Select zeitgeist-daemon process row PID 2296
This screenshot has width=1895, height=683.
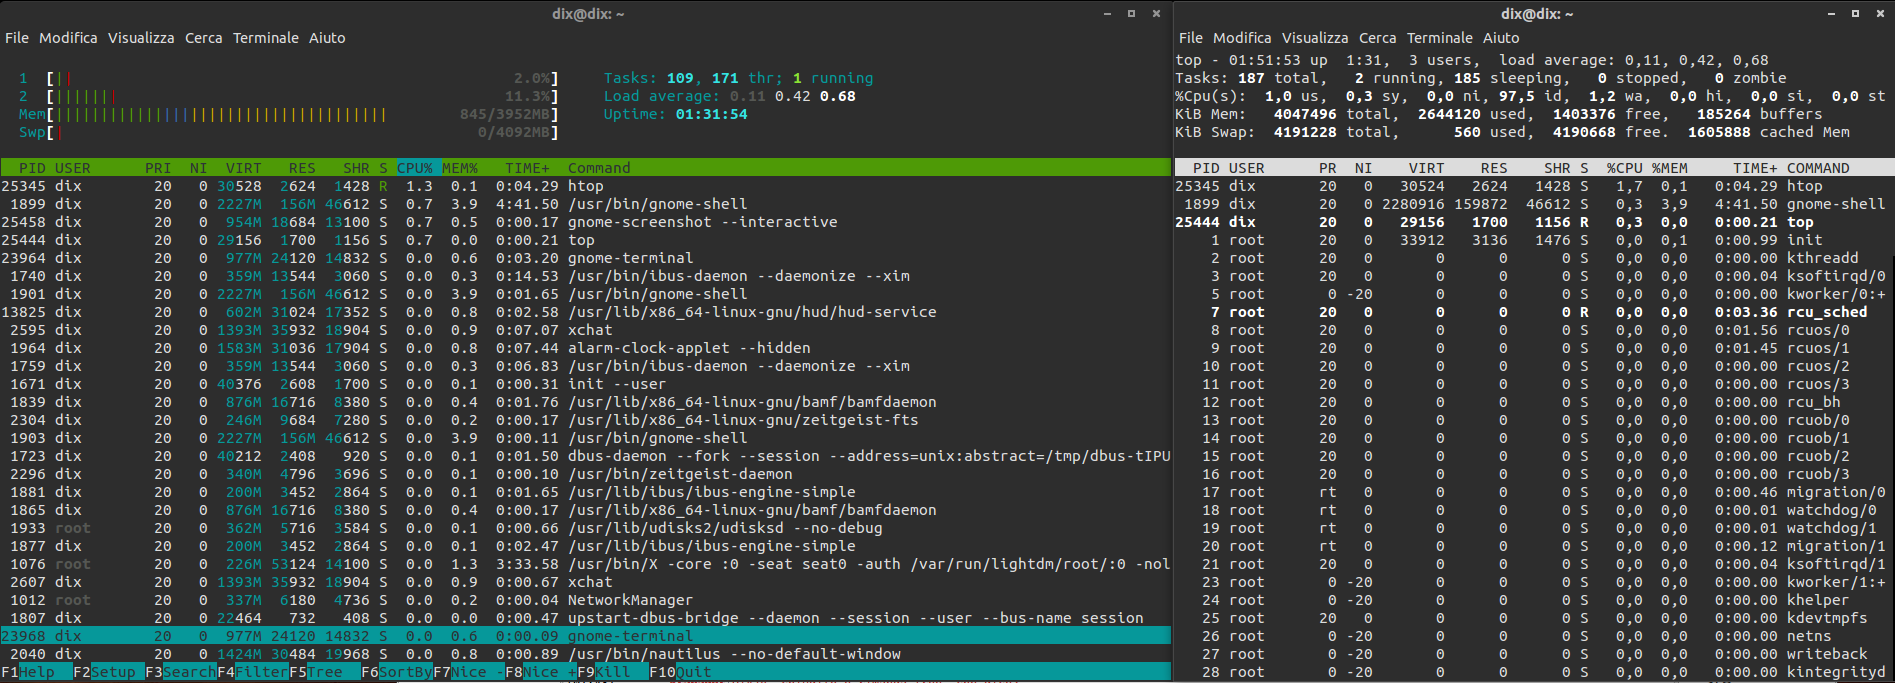[586, 474]
